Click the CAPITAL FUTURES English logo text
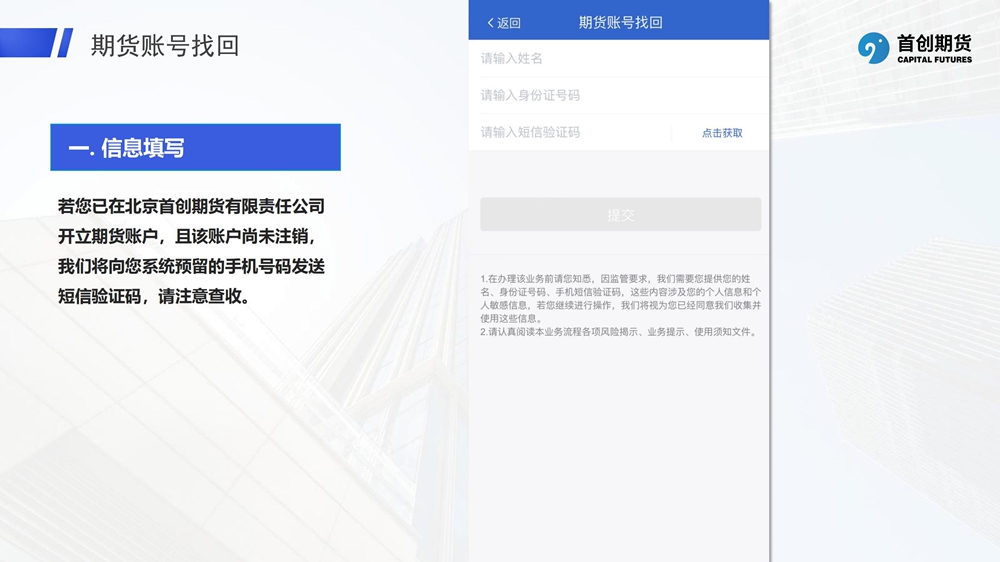 pos(934,60)
